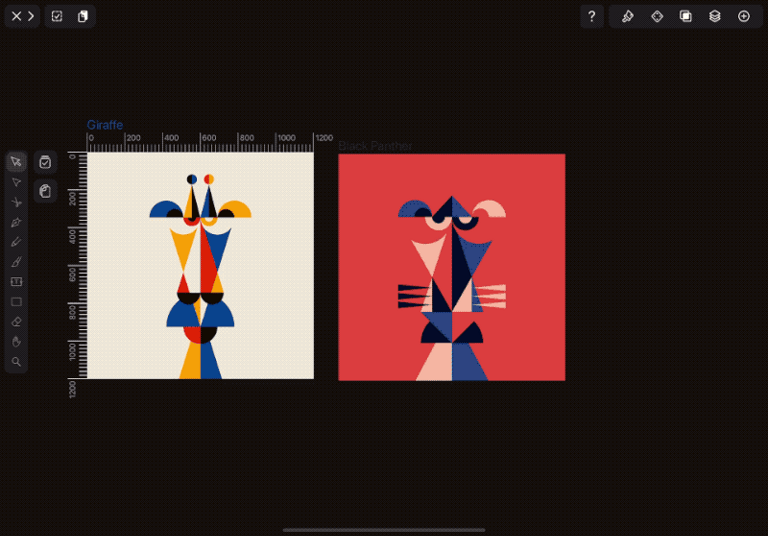
Task: Select the Selection arrow tool
Action: pos(16,162)
